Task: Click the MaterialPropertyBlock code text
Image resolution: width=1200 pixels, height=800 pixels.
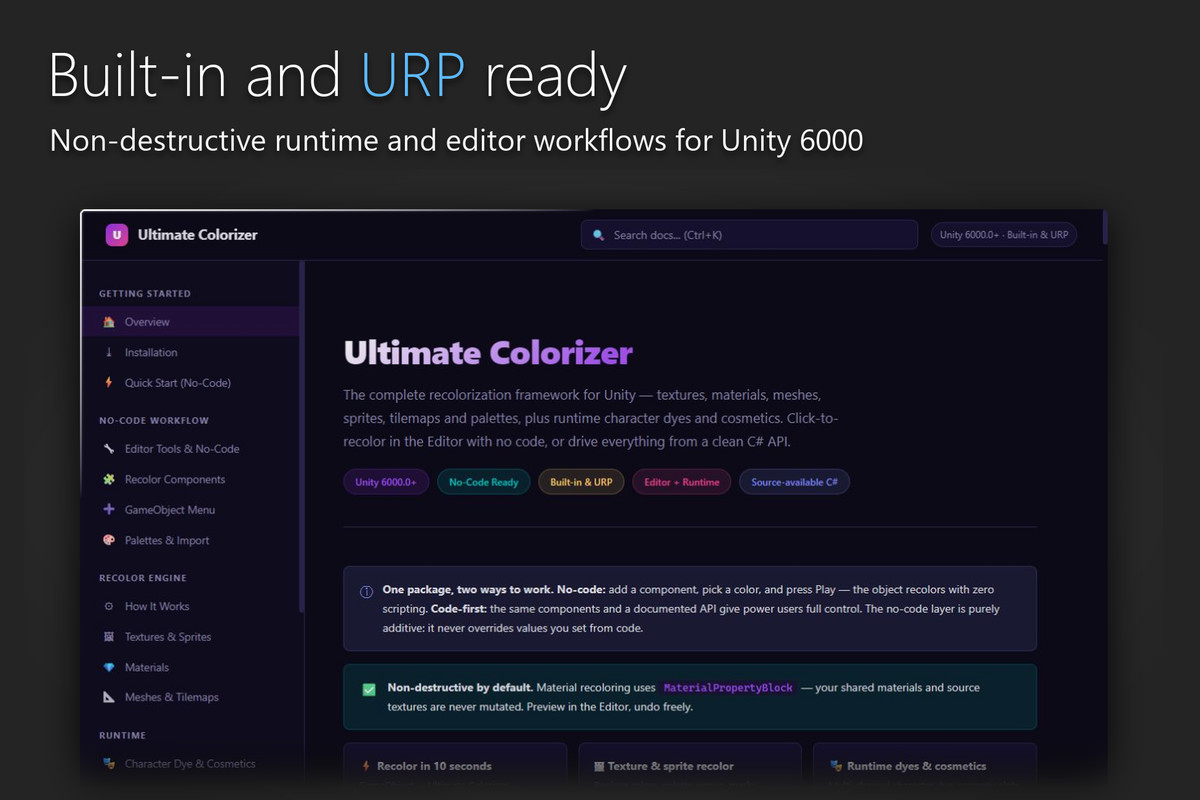Action: click(728, 688)
